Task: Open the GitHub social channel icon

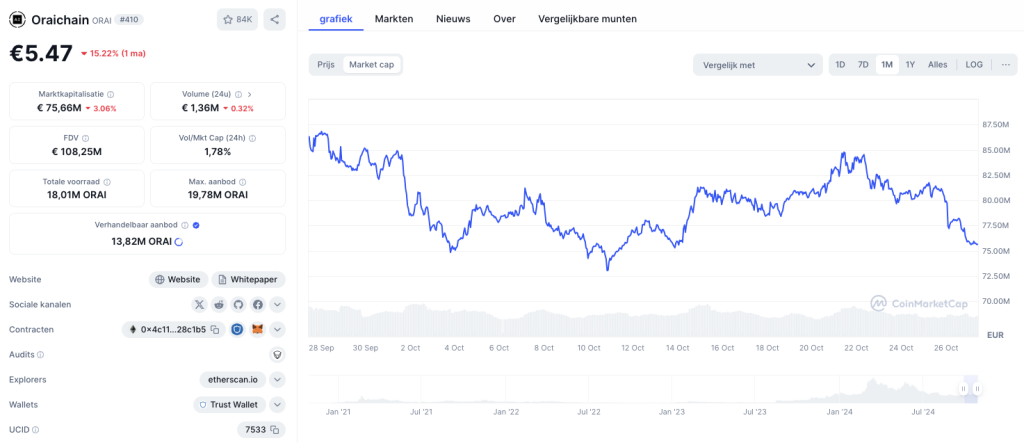Action: click(x=238, y=304)
